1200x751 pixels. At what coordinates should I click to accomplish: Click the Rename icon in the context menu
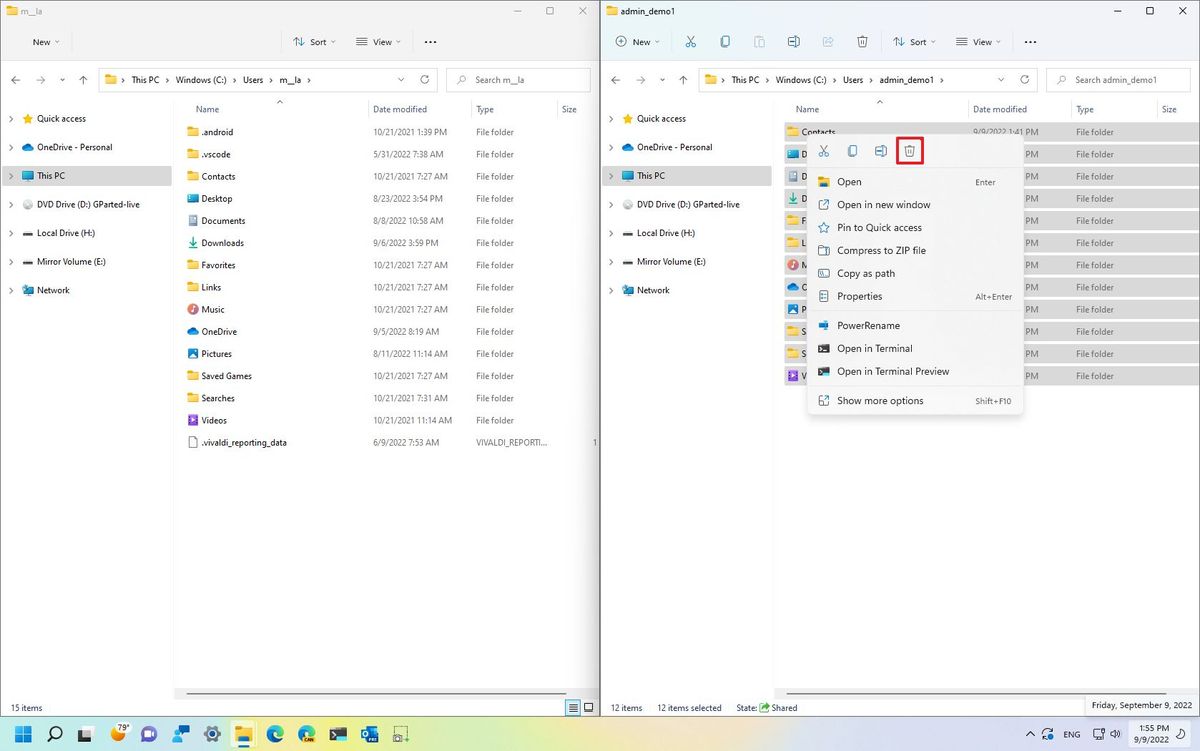(880, 150)
